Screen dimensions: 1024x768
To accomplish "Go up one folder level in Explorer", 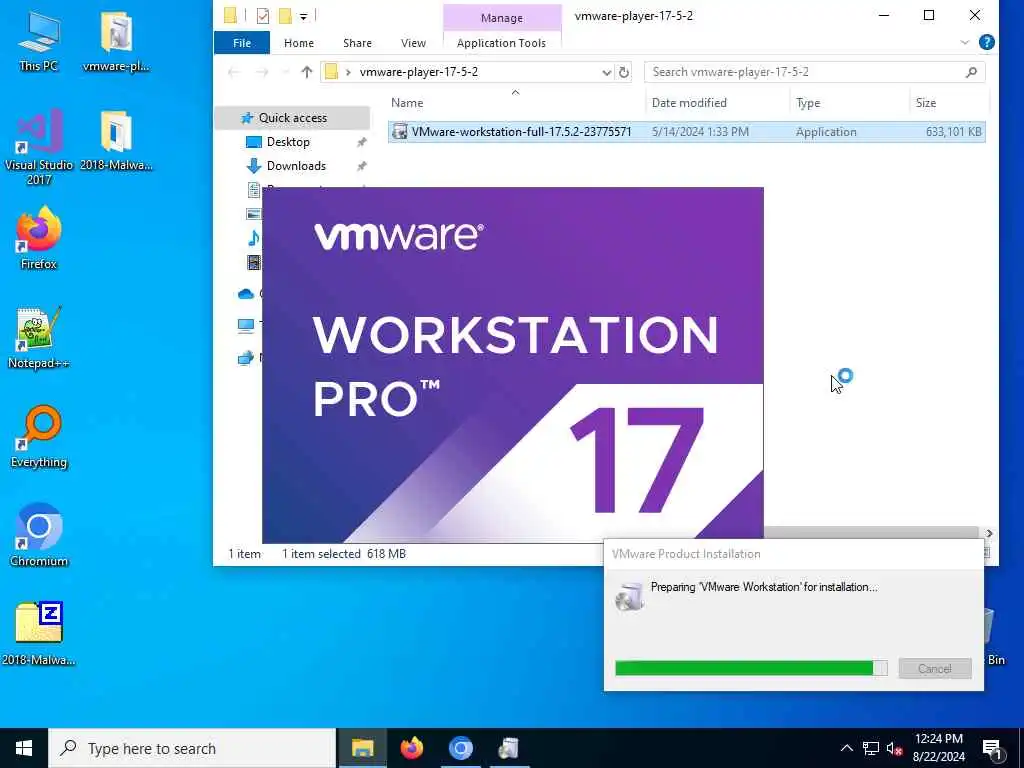I will 306,72.
